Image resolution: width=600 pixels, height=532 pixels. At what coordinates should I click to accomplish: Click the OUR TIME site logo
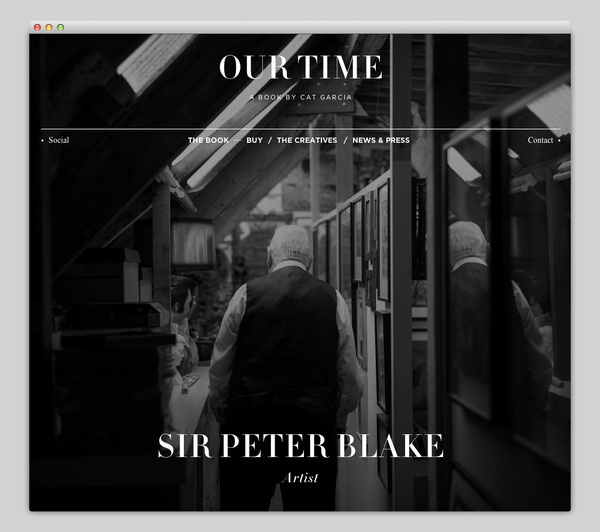[300, 67]
